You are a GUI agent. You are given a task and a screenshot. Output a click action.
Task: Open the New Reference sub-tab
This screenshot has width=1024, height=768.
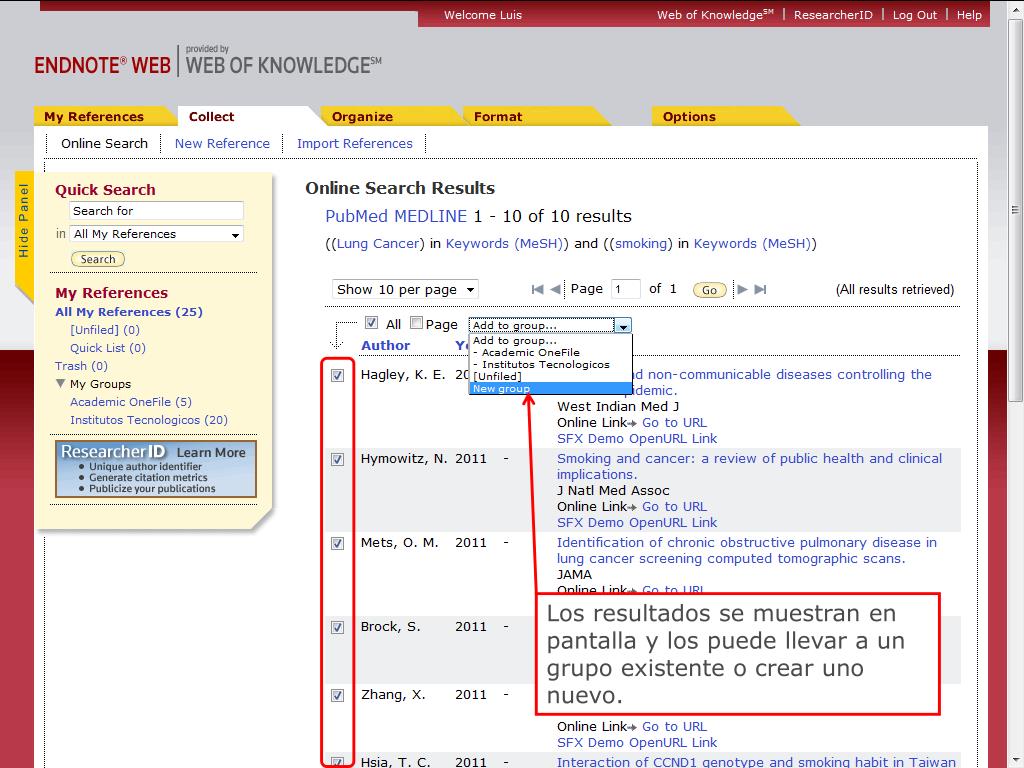pyautogui.click(x=222, y=144)
